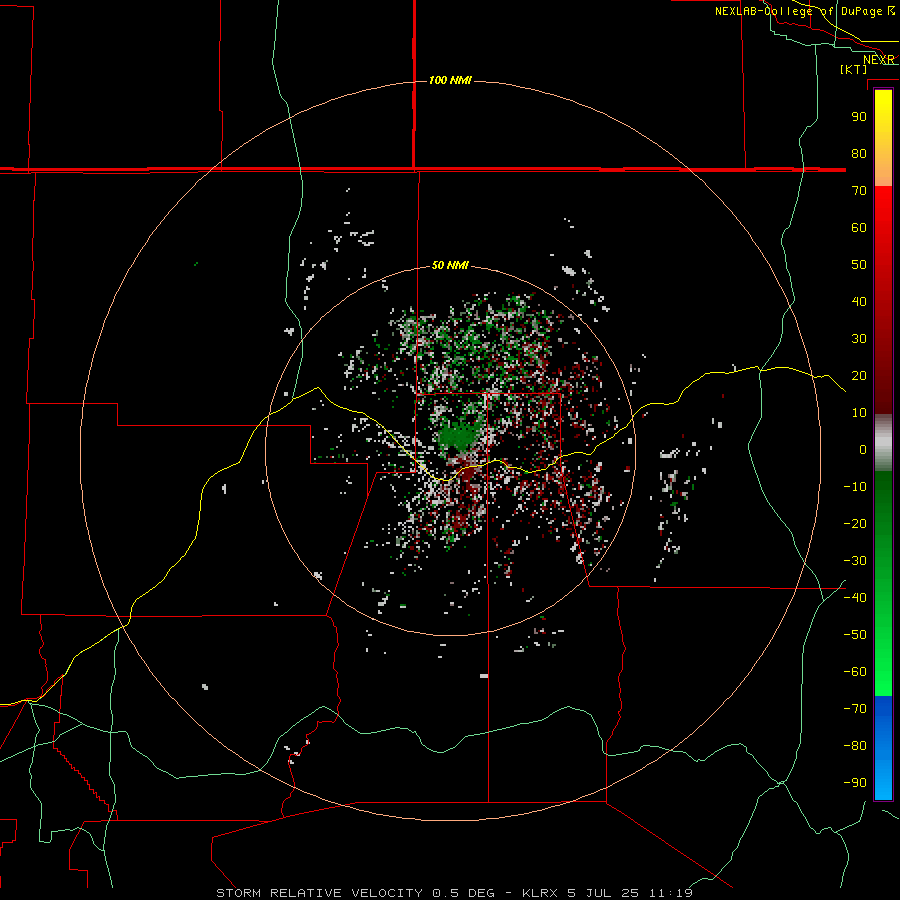Click the 0 value on the velocity scale
The width and height of the screenshot is (900, 900).
[863, 449]
